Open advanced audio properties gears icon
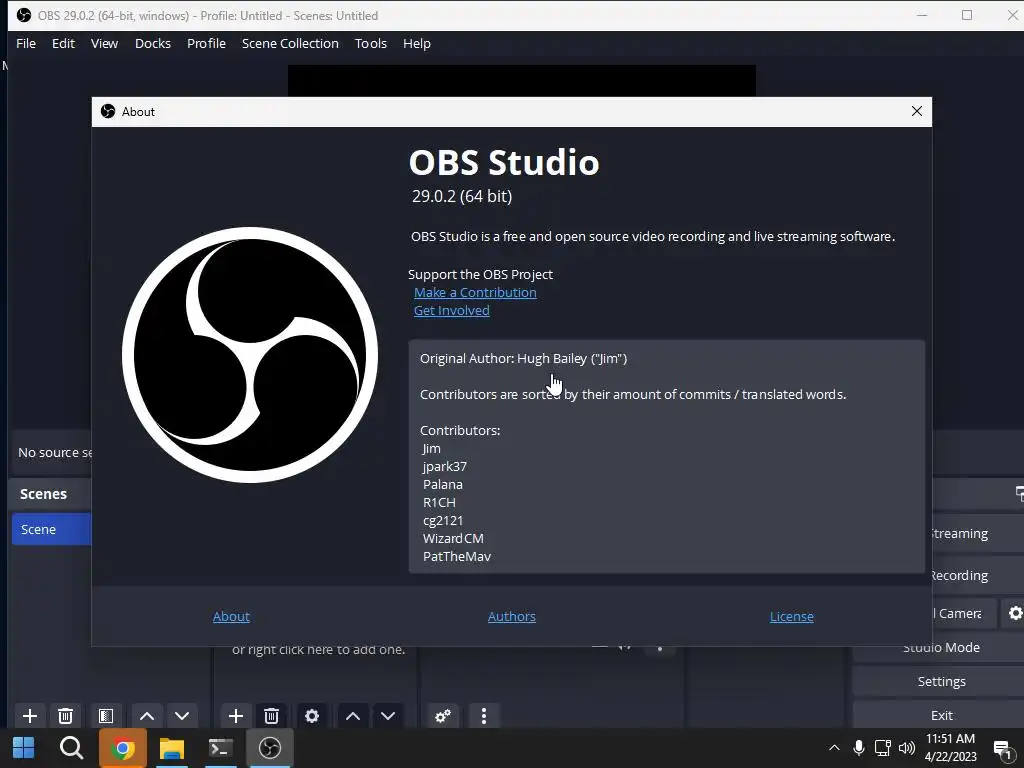The height and width of the screenshot is (768, 1024). [443, 716]
